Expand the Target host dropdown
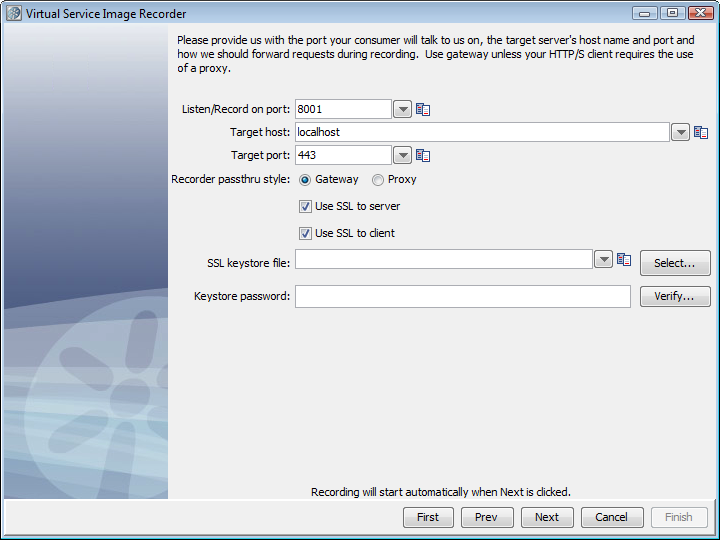Image resolution: width=720 pixels, height=540 pixels. [681, 133]
